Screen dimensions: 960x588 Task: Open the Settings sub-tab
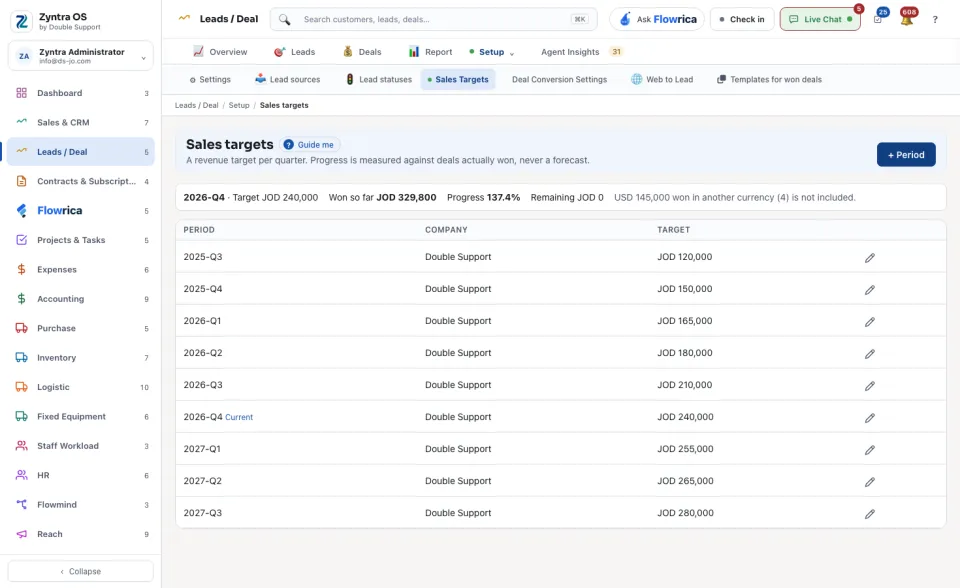[x=210, y=80]
